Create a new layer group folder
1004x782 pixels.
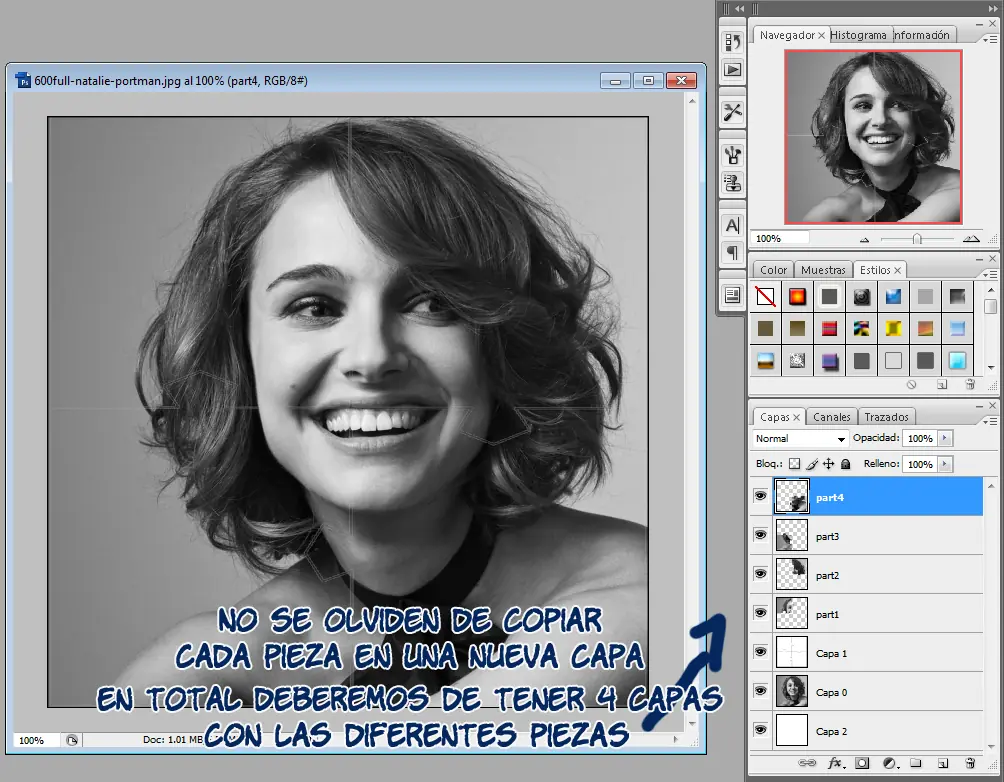point(915,763)
